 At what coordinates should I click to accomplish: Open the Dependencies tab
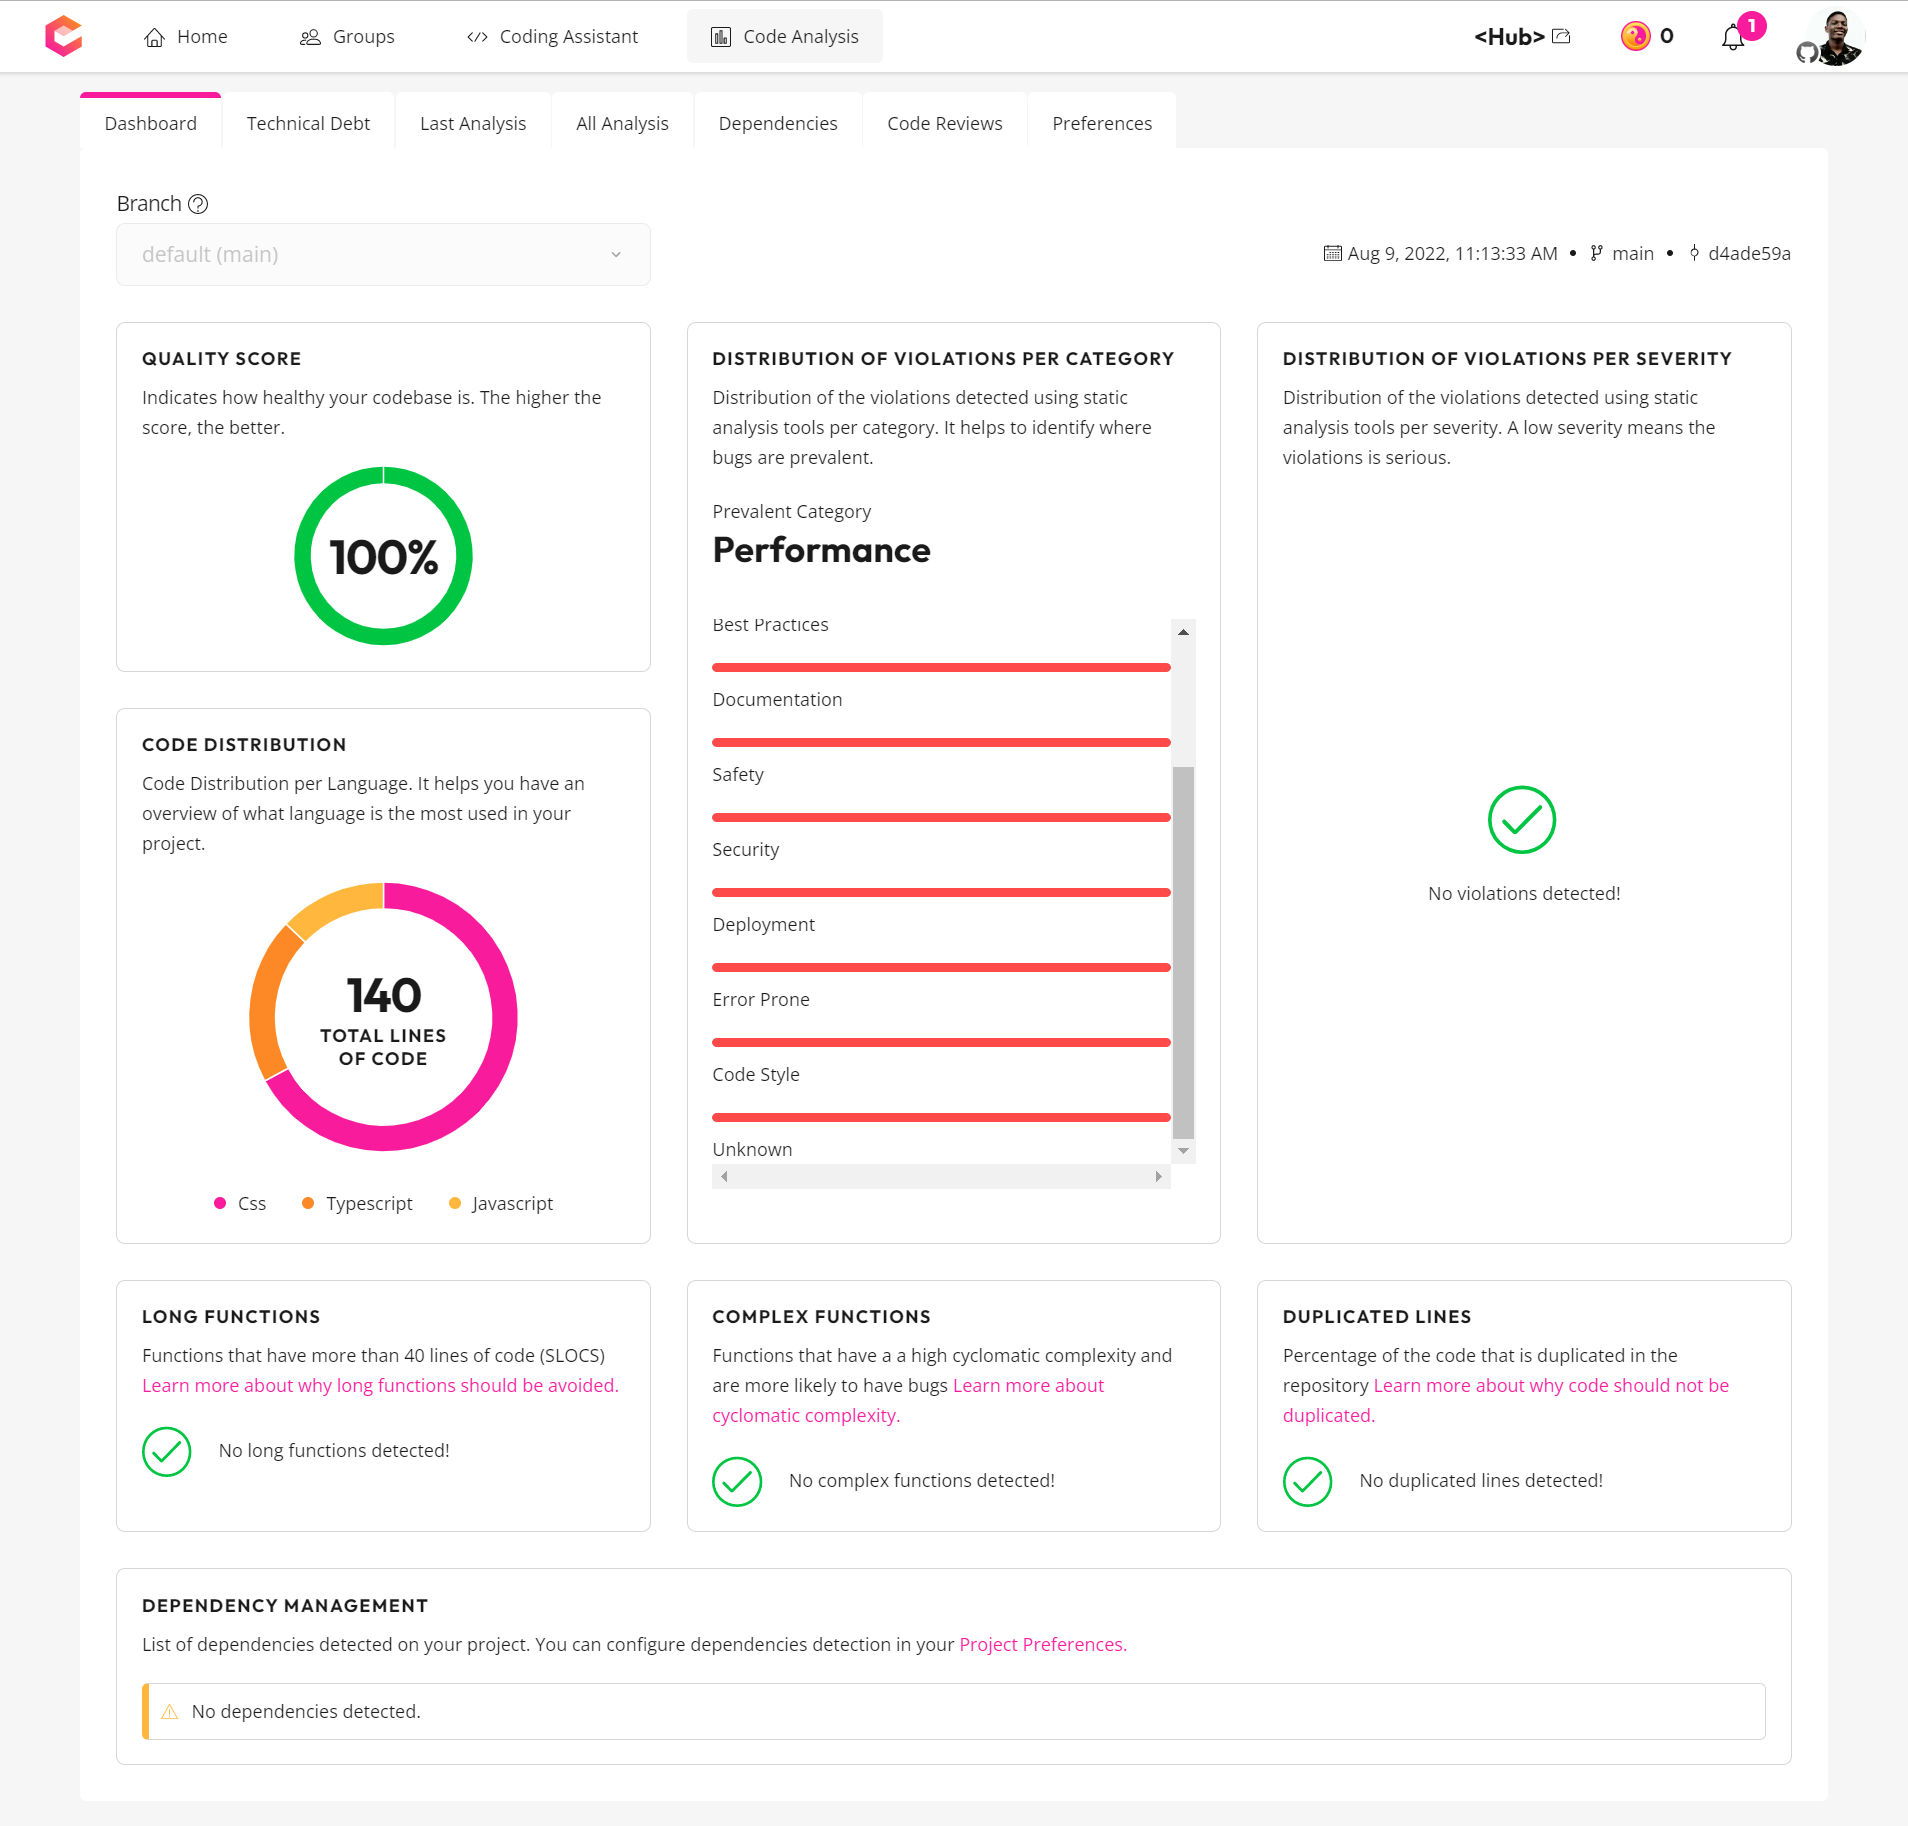777,122
